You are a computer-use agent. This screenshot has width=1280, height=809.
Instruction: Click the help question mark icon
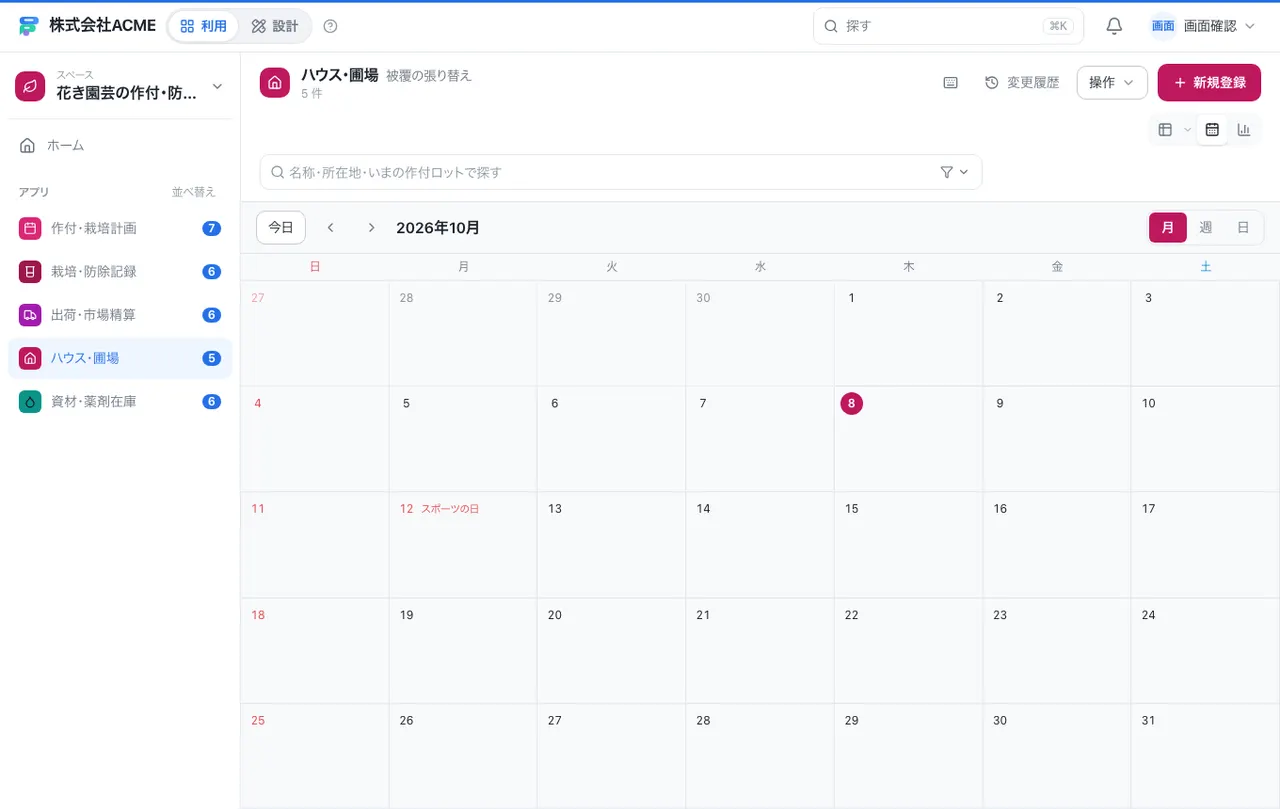point(331,26)
